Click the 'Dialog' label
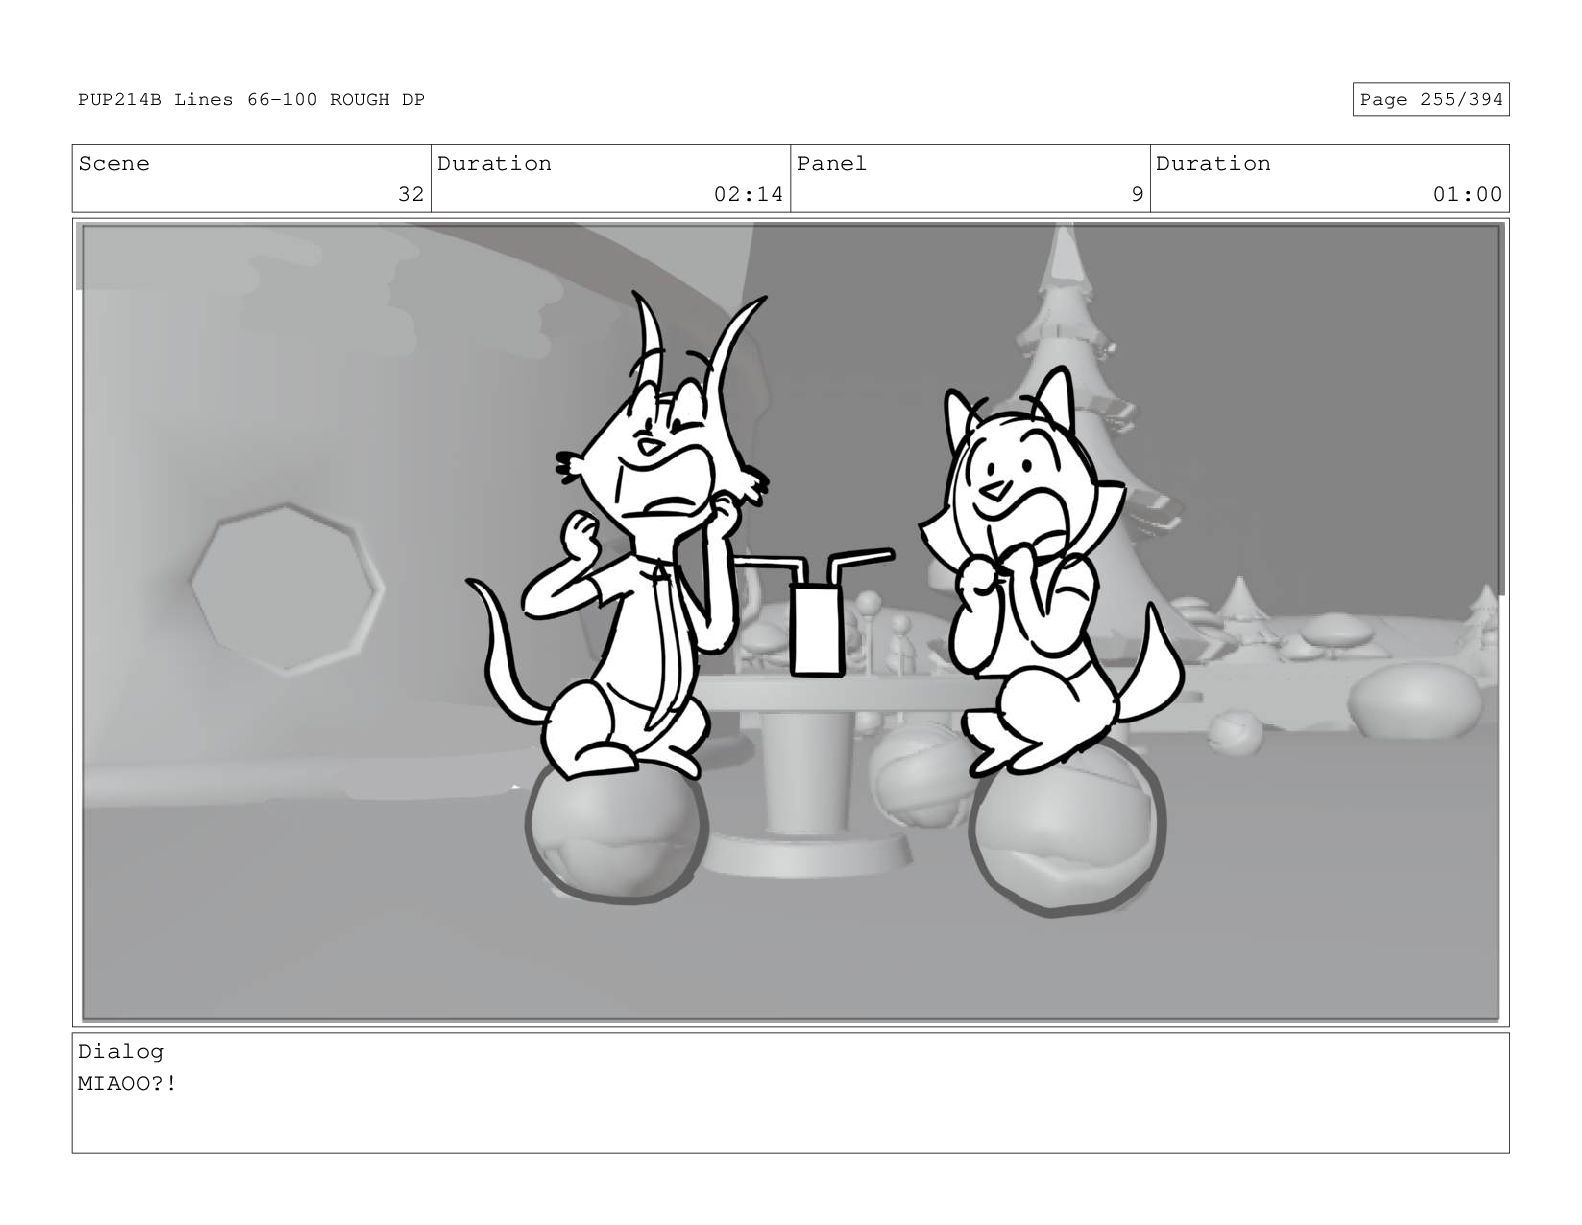The width and height of the screenshot is (1582, 1225). pos(121,1051)
